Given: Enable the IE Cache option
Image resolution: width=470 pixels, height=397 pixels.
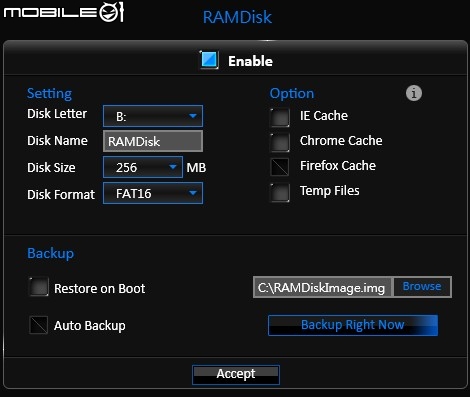Looking at the screenshot, I should click(280, 117).
